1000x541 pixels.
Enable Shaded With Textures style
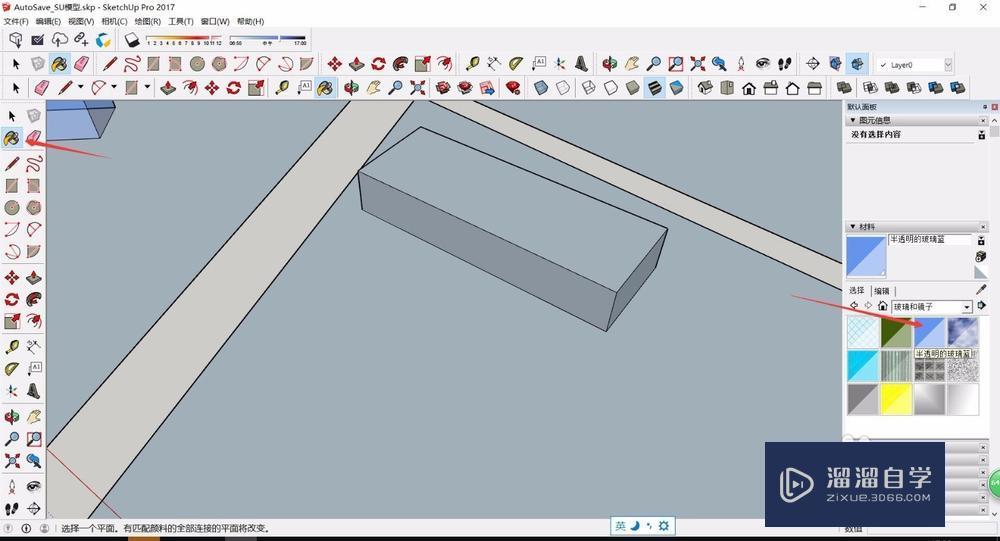coord(654,87)
